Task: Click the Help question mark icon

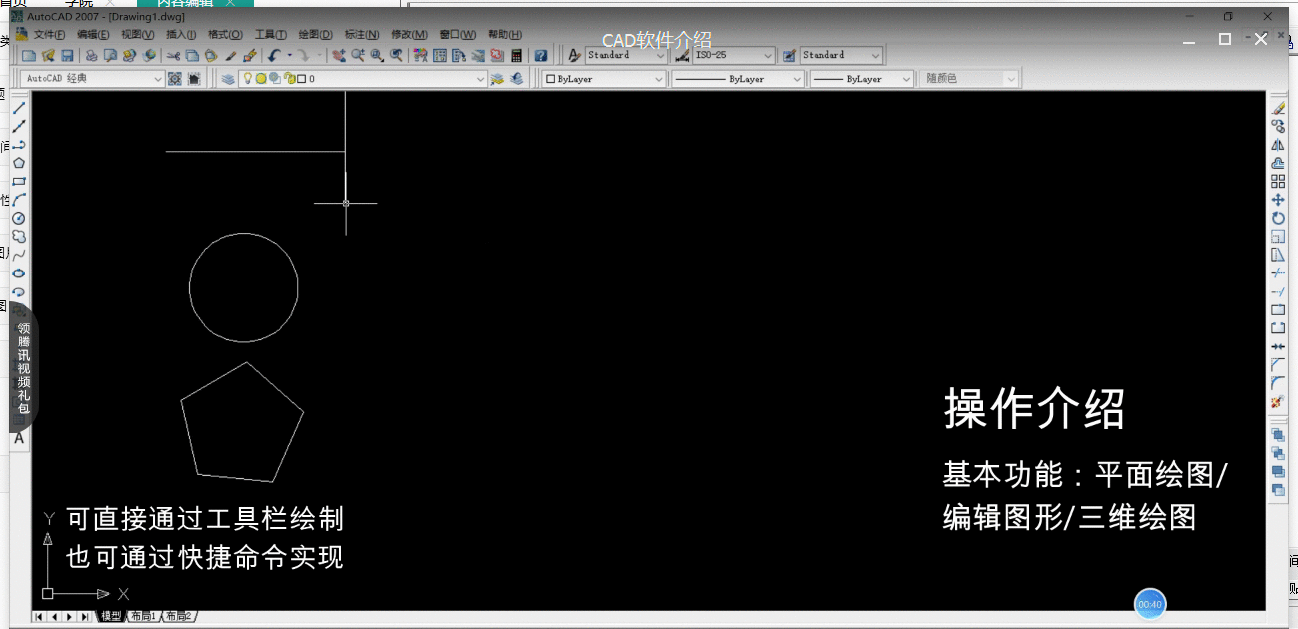Action: coord(541,56)
